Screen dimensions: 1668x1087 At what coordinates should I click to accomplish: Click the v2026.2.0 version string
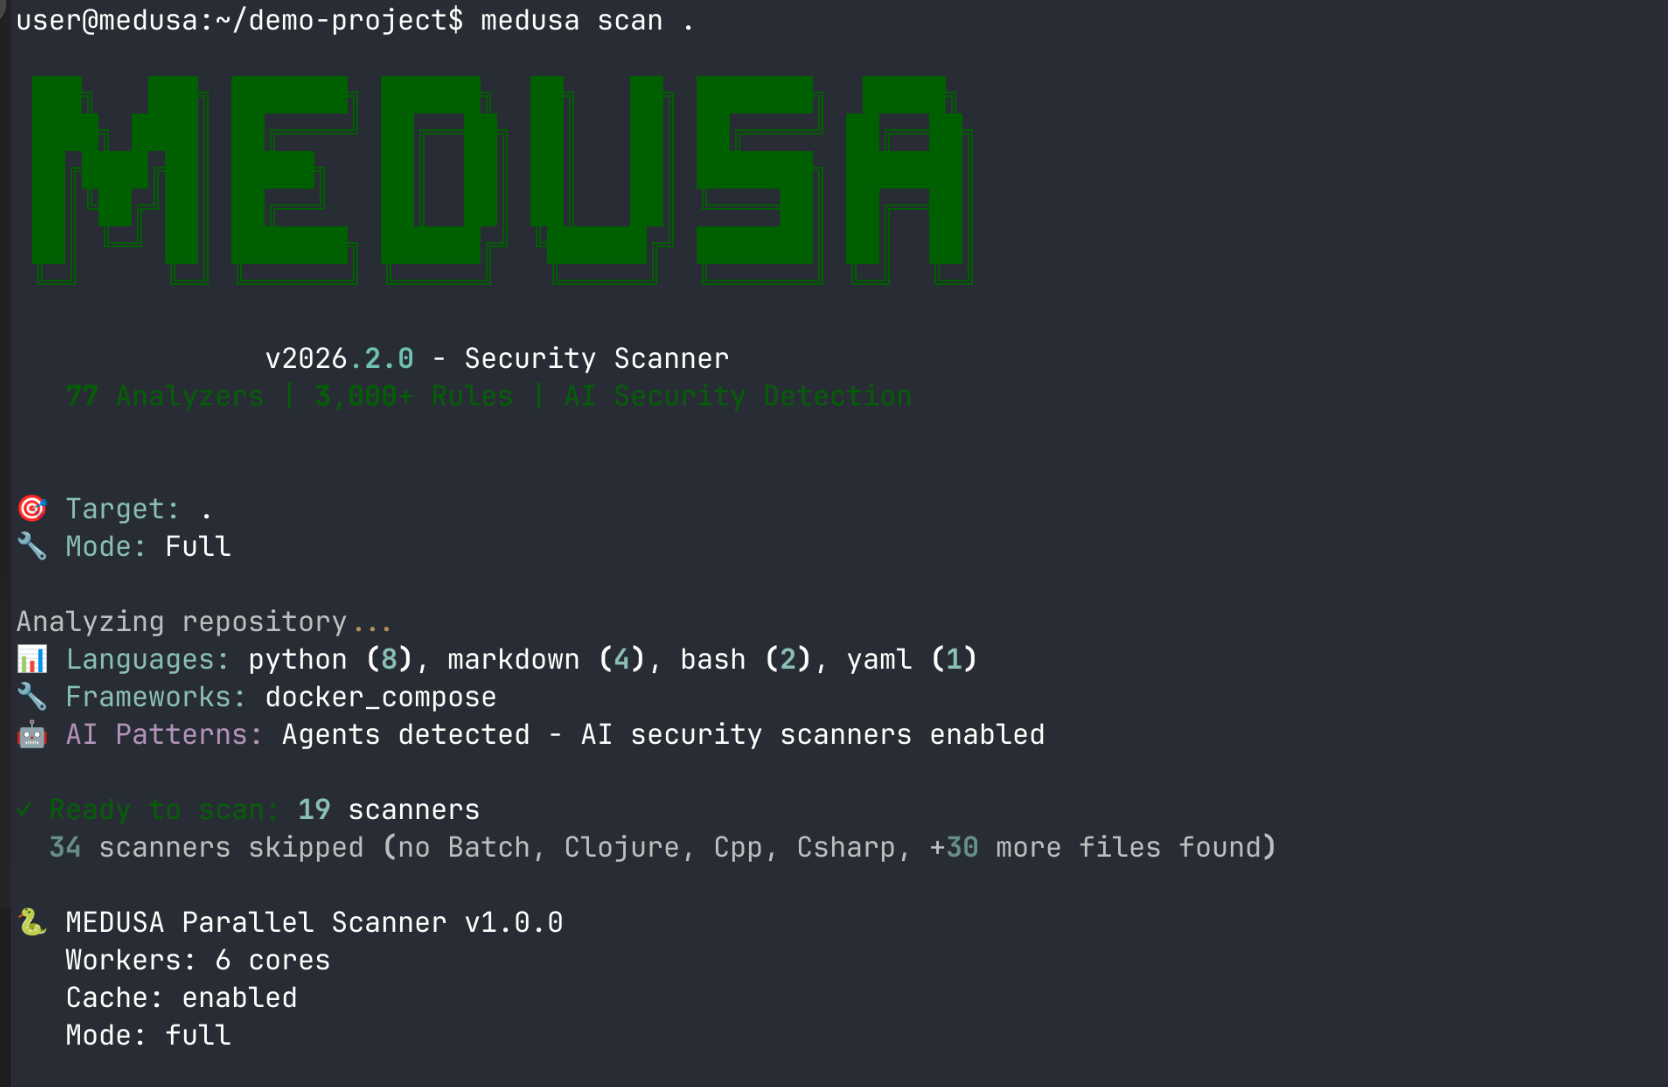pos(339,358)
